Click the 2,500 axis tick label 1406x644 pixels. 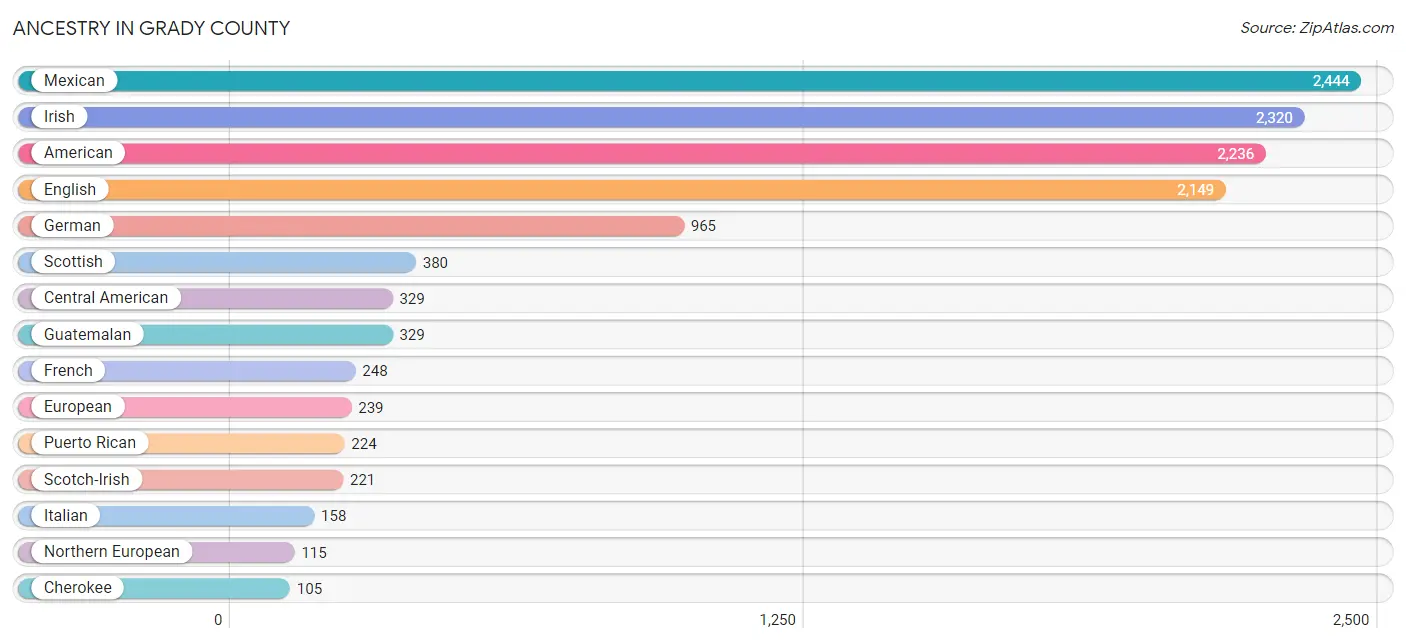[1350, 620]
